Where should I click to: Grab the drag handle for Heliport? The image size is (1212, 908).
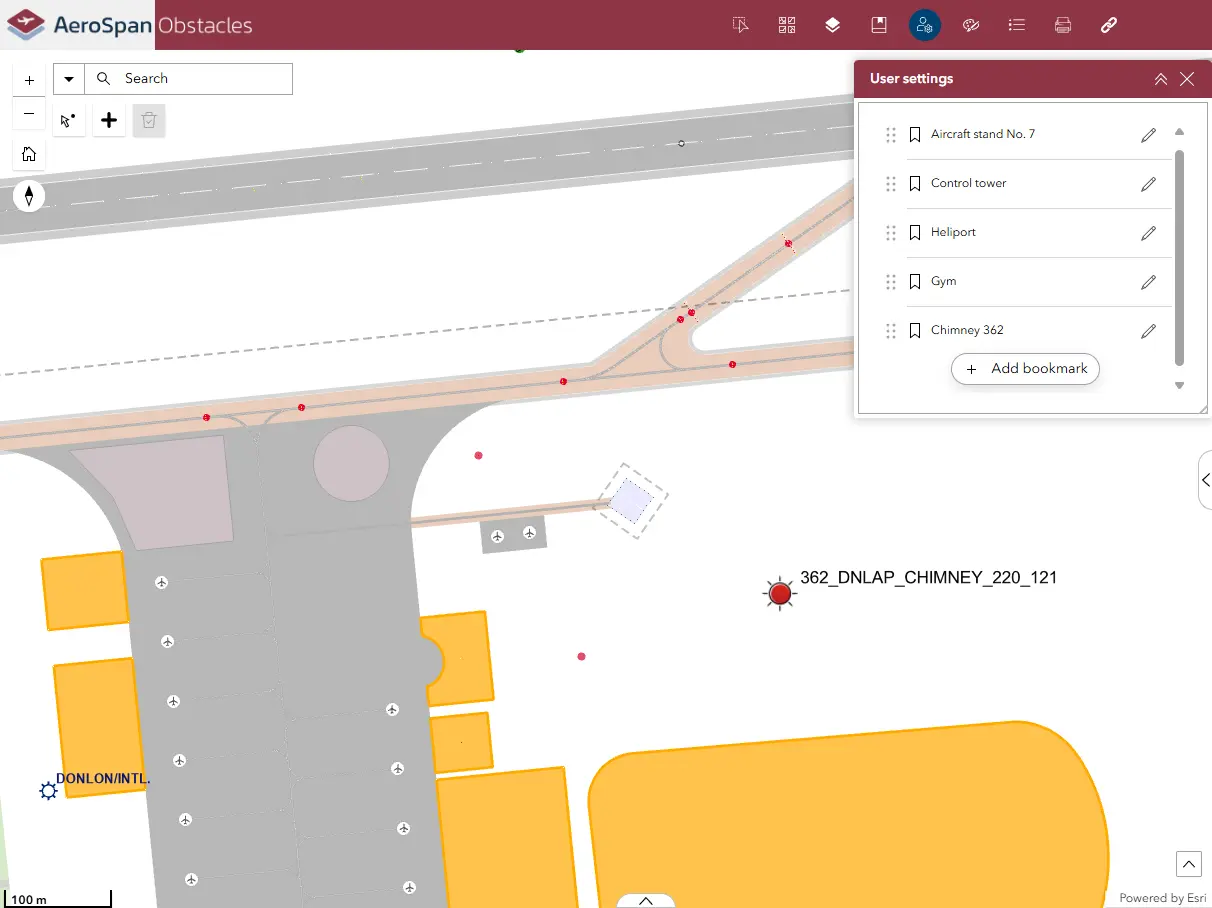point(891,233)
